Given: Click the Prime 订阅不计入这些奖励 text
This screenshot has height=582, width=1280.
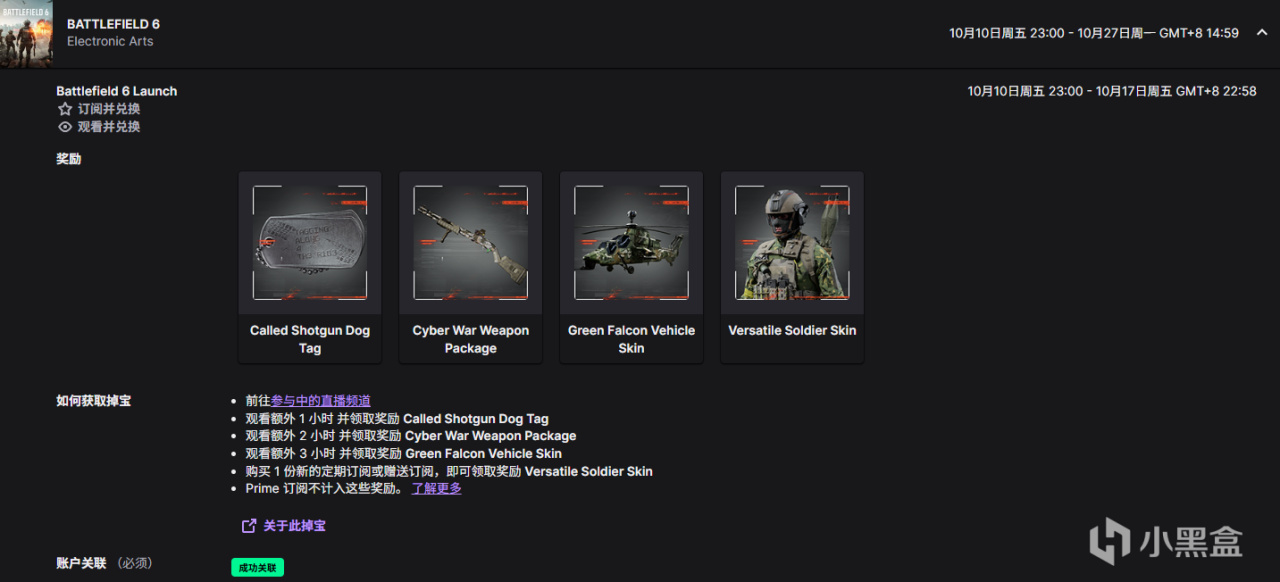Looking at the screenshot, I should coord(325,489).
